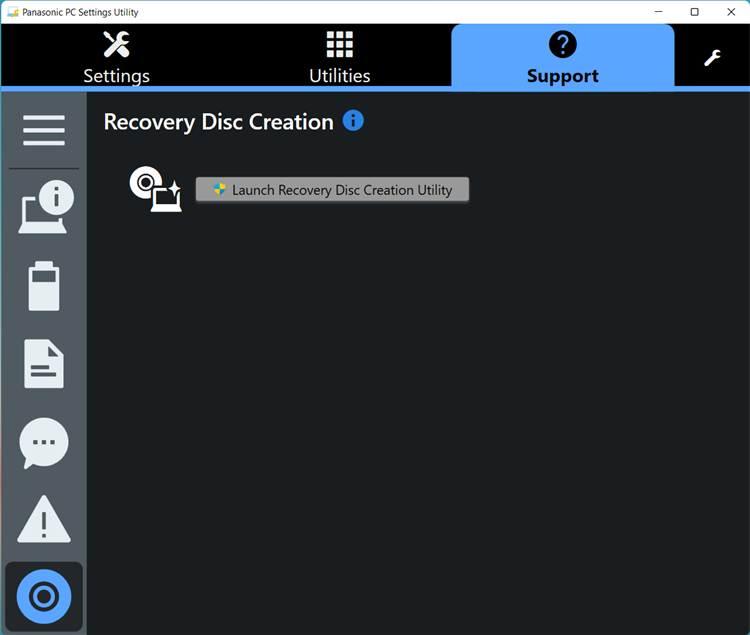Select the warning triangle sidebar icon
This screenshot has height=635, width=750.
point(44,519)
